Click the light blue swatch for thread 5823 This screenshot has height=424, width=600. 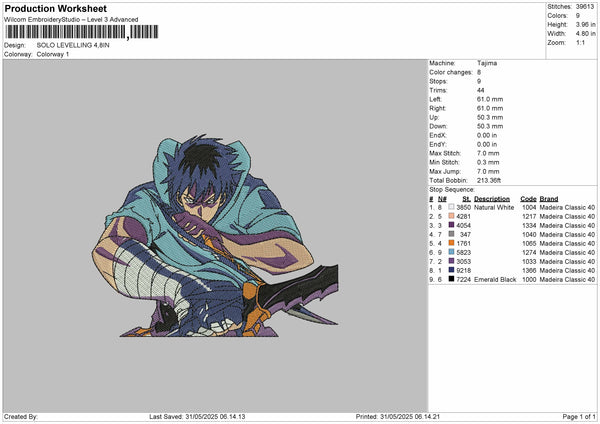tap(451, 252)
